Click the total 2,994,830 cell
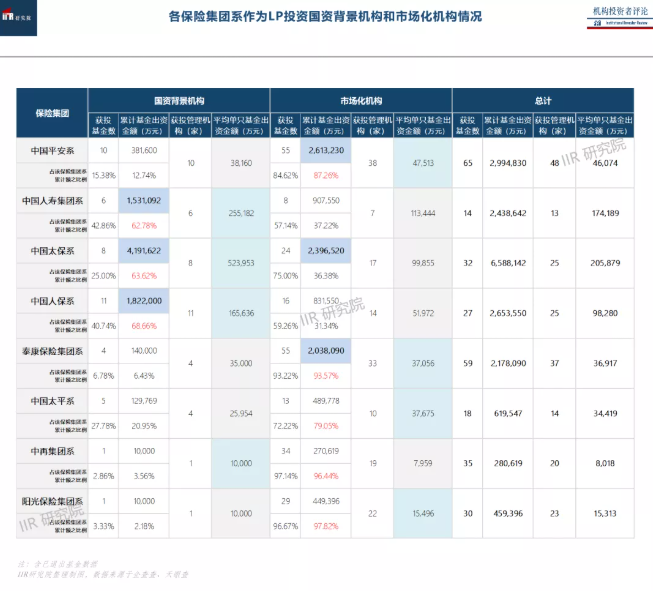Image resolution: width=653 pixels, height=591 pixels. pos(508,163)
